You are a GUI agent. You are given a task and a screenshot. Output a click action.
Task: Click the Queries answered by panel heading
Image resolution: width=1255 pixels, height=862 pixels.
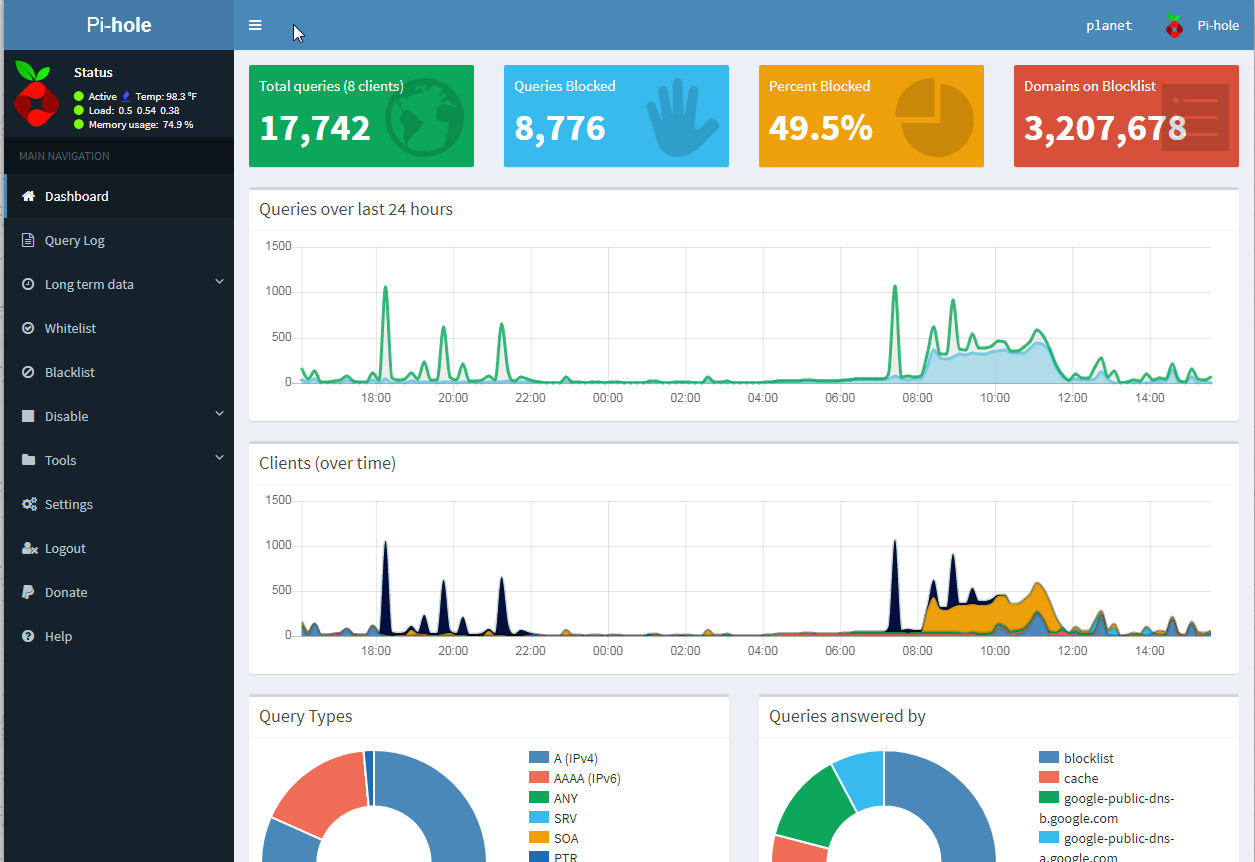point(847,716)
